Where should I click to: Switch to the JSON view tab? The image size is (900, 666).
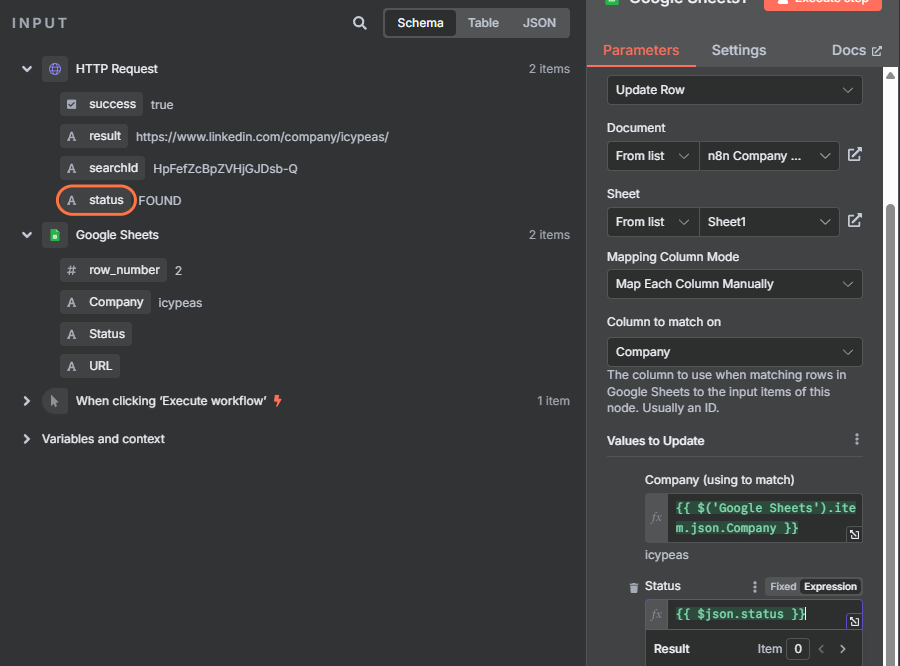[x=539, y=23]
